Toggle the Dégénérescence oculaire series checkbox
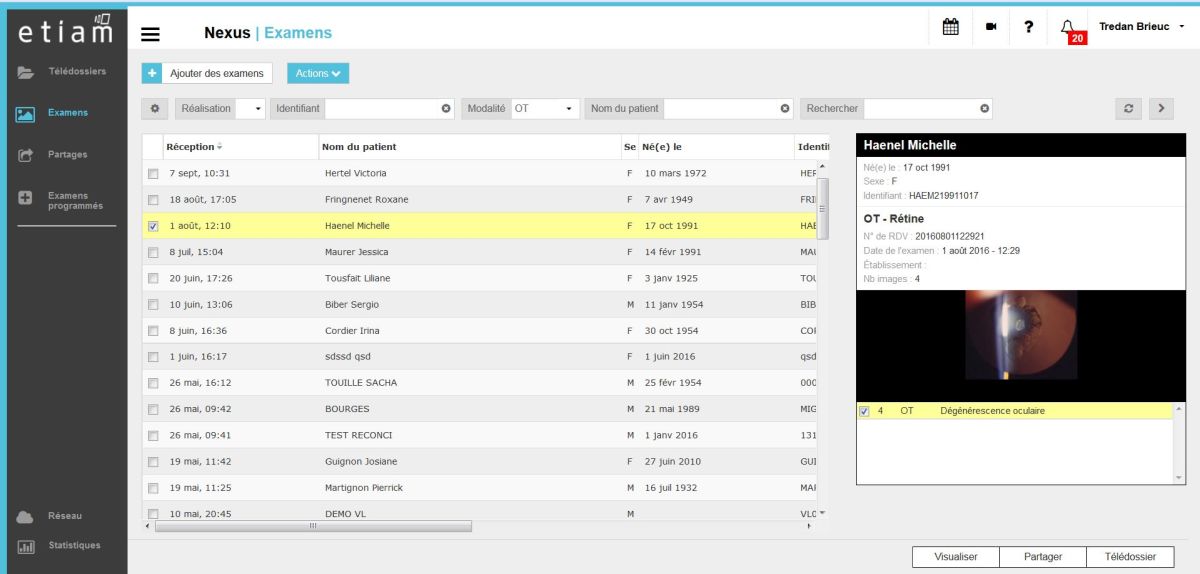 [865, 411]
